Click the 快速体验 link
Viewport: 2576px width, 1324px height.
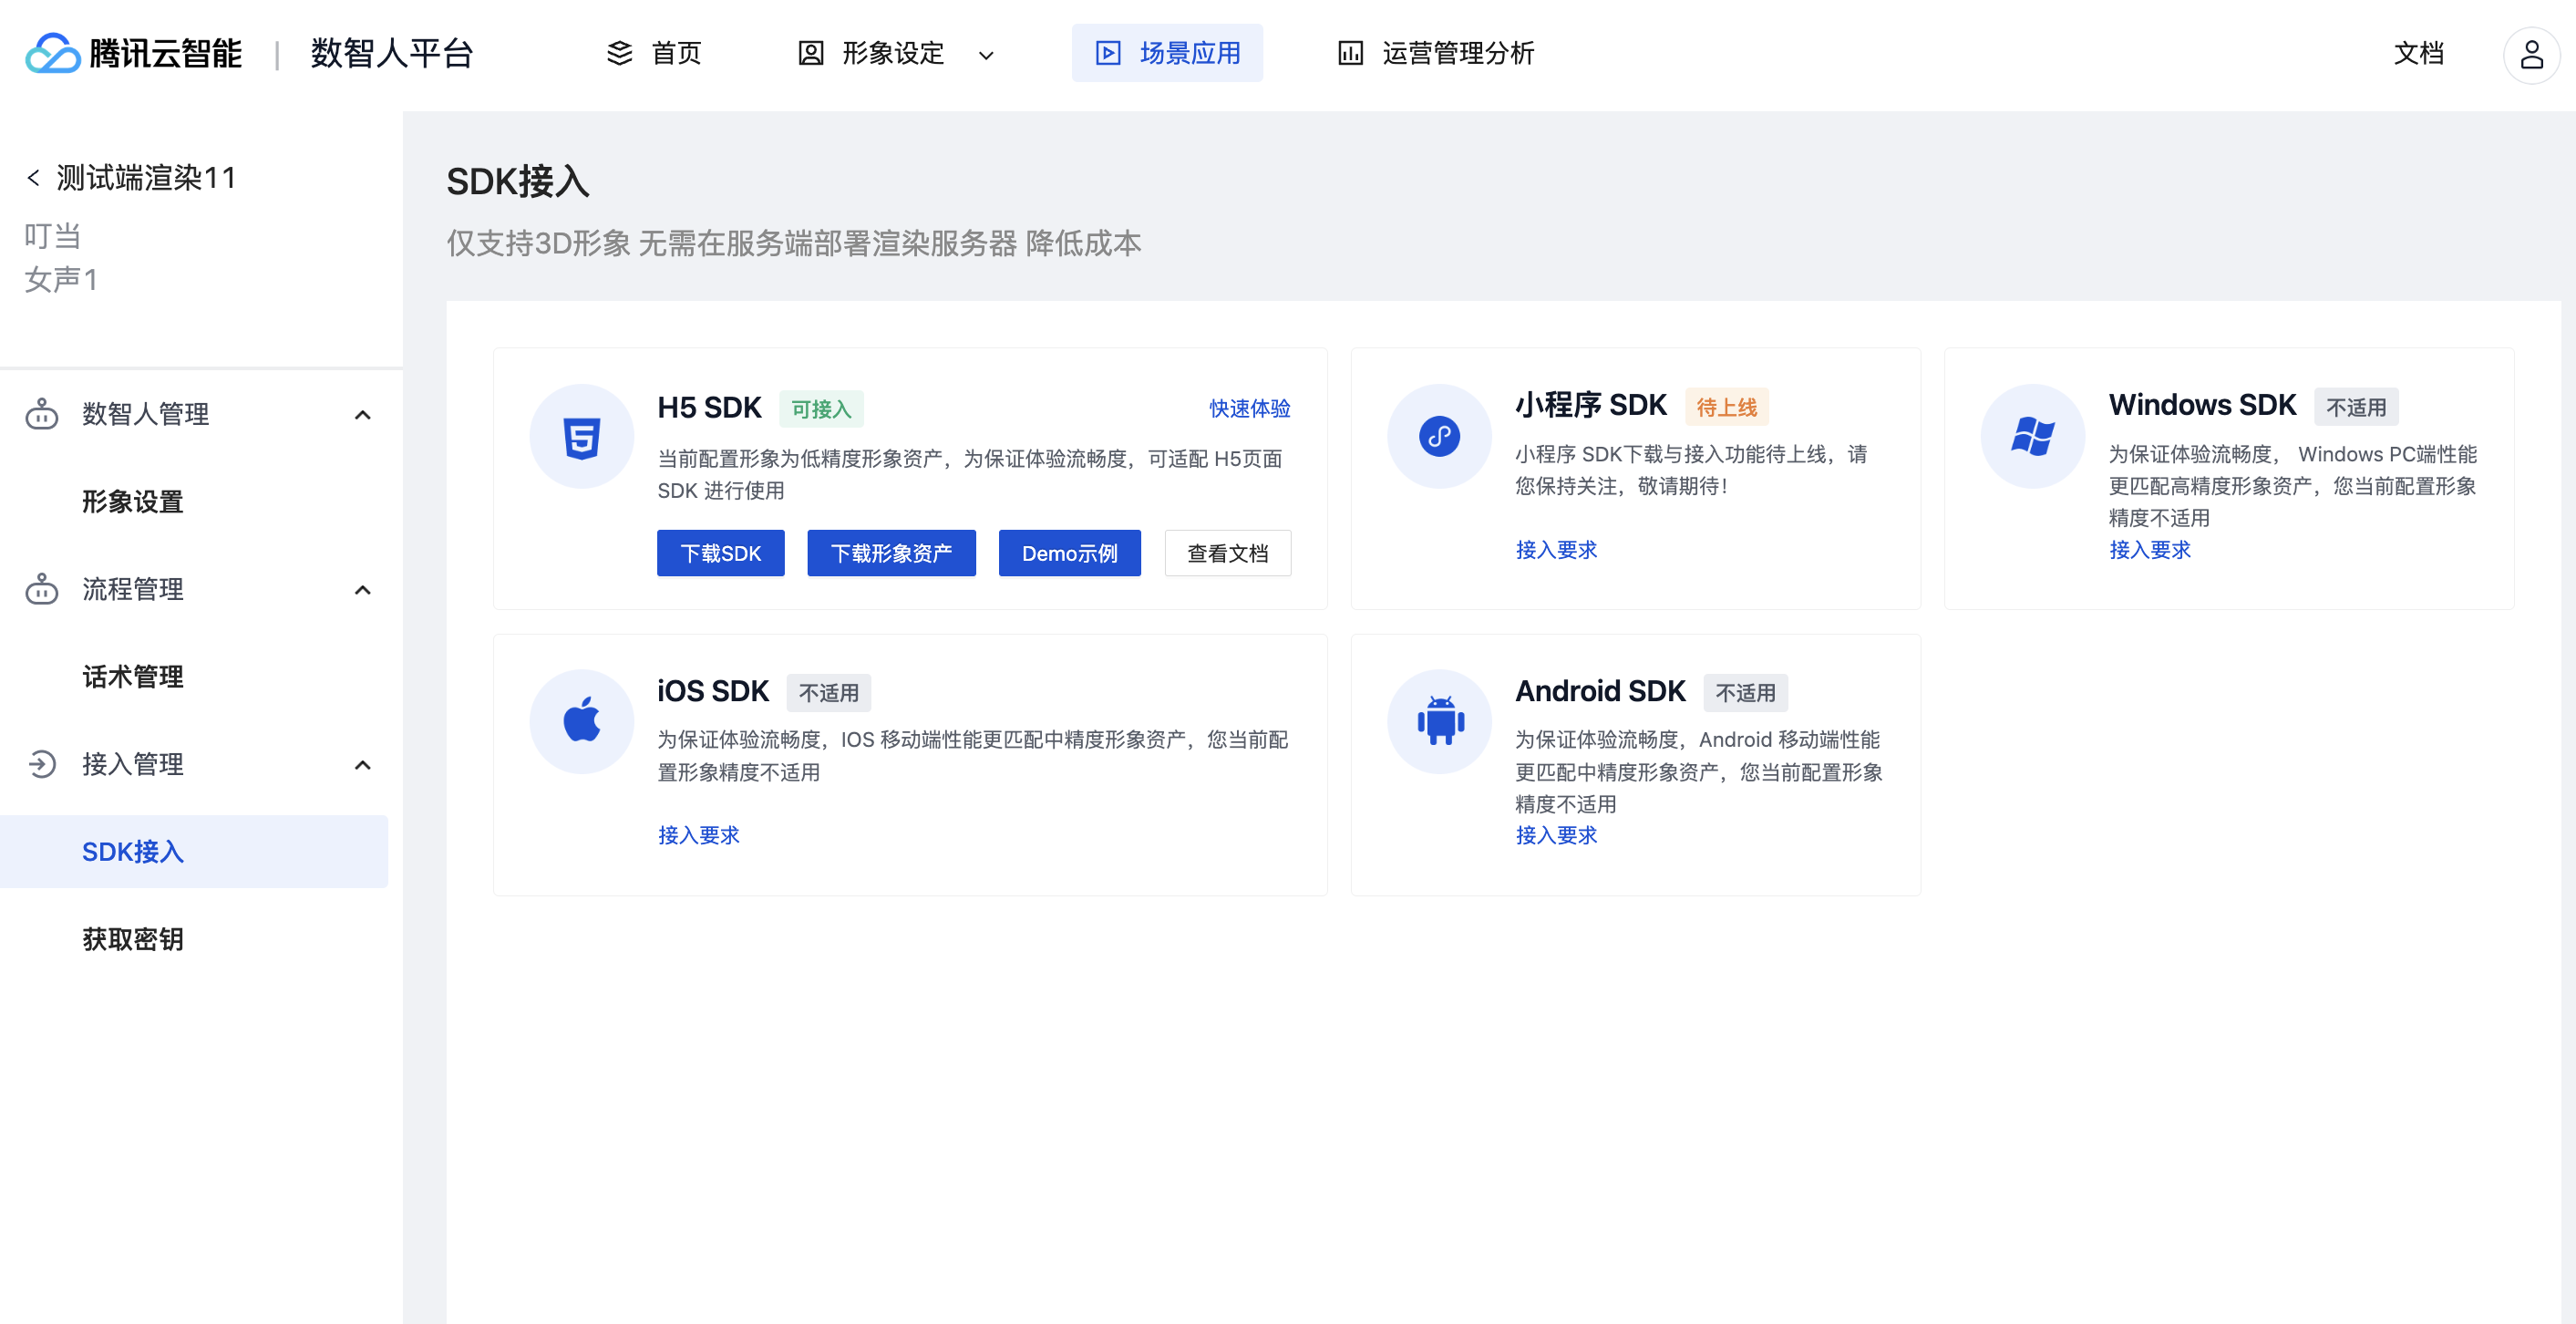coord(1249,408)
